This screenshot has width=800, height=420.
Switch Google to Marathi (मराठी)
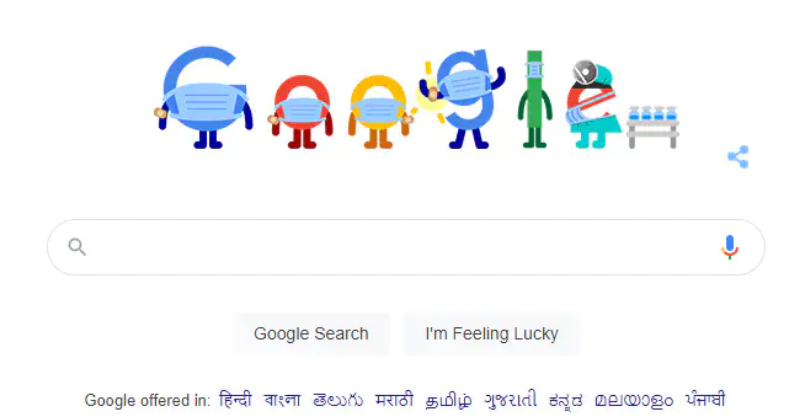tap(394, 400)
